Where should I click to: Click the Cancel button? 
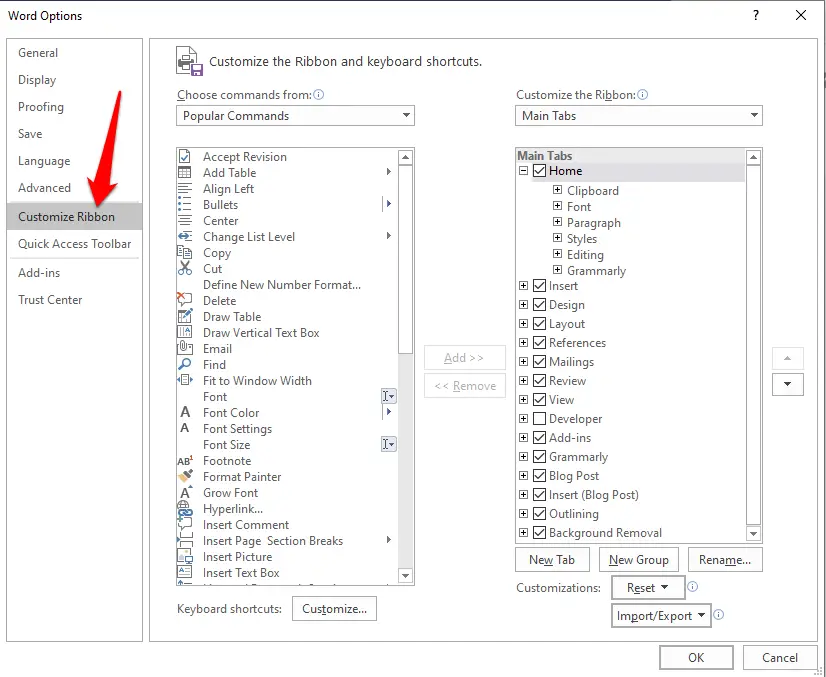[x=780, y=658]
